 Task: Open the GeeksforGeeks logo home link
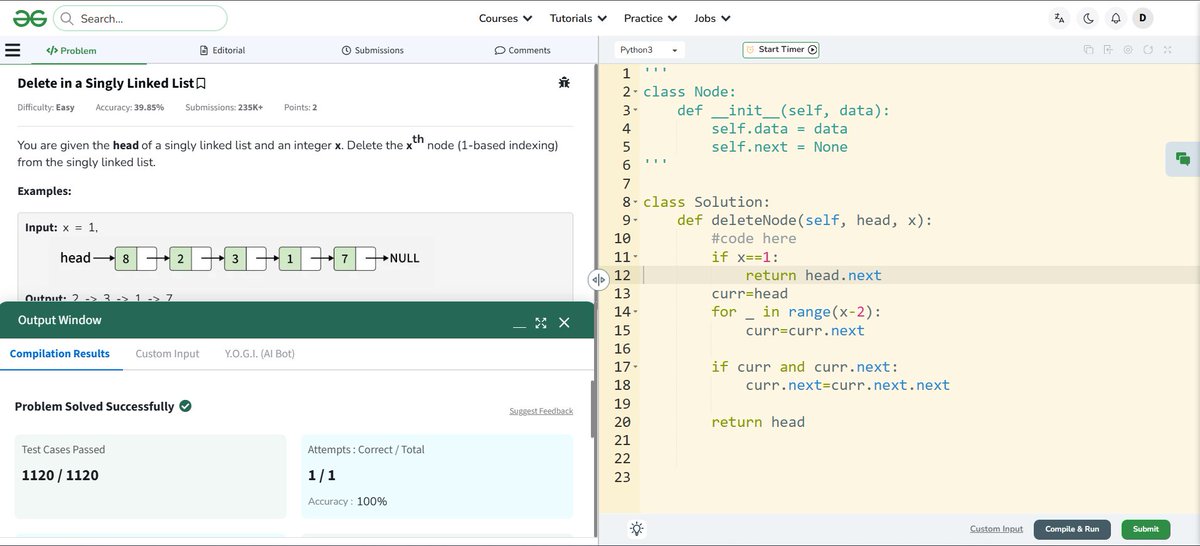(x=32, y=18)
